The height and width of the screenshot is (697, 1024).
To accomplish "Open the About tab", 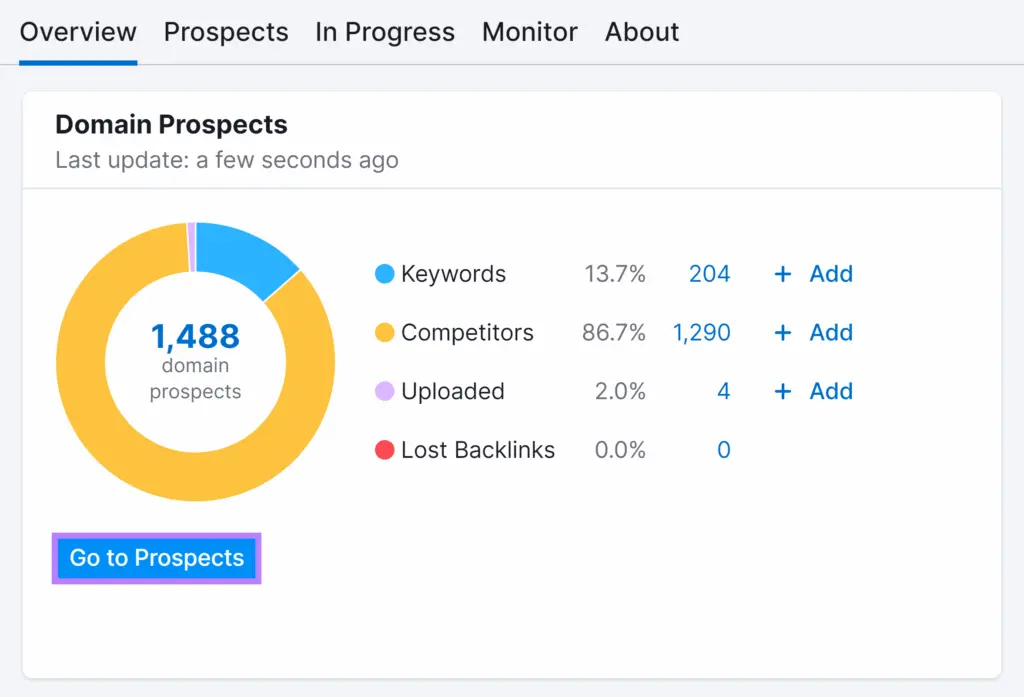I will click(x=642, y=32).
